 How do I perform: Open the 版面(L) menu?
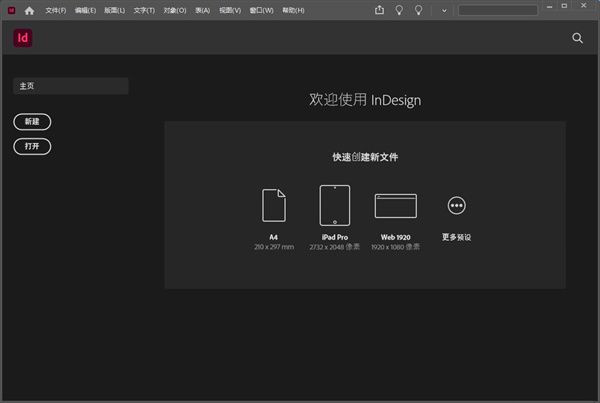coord(114,10)
